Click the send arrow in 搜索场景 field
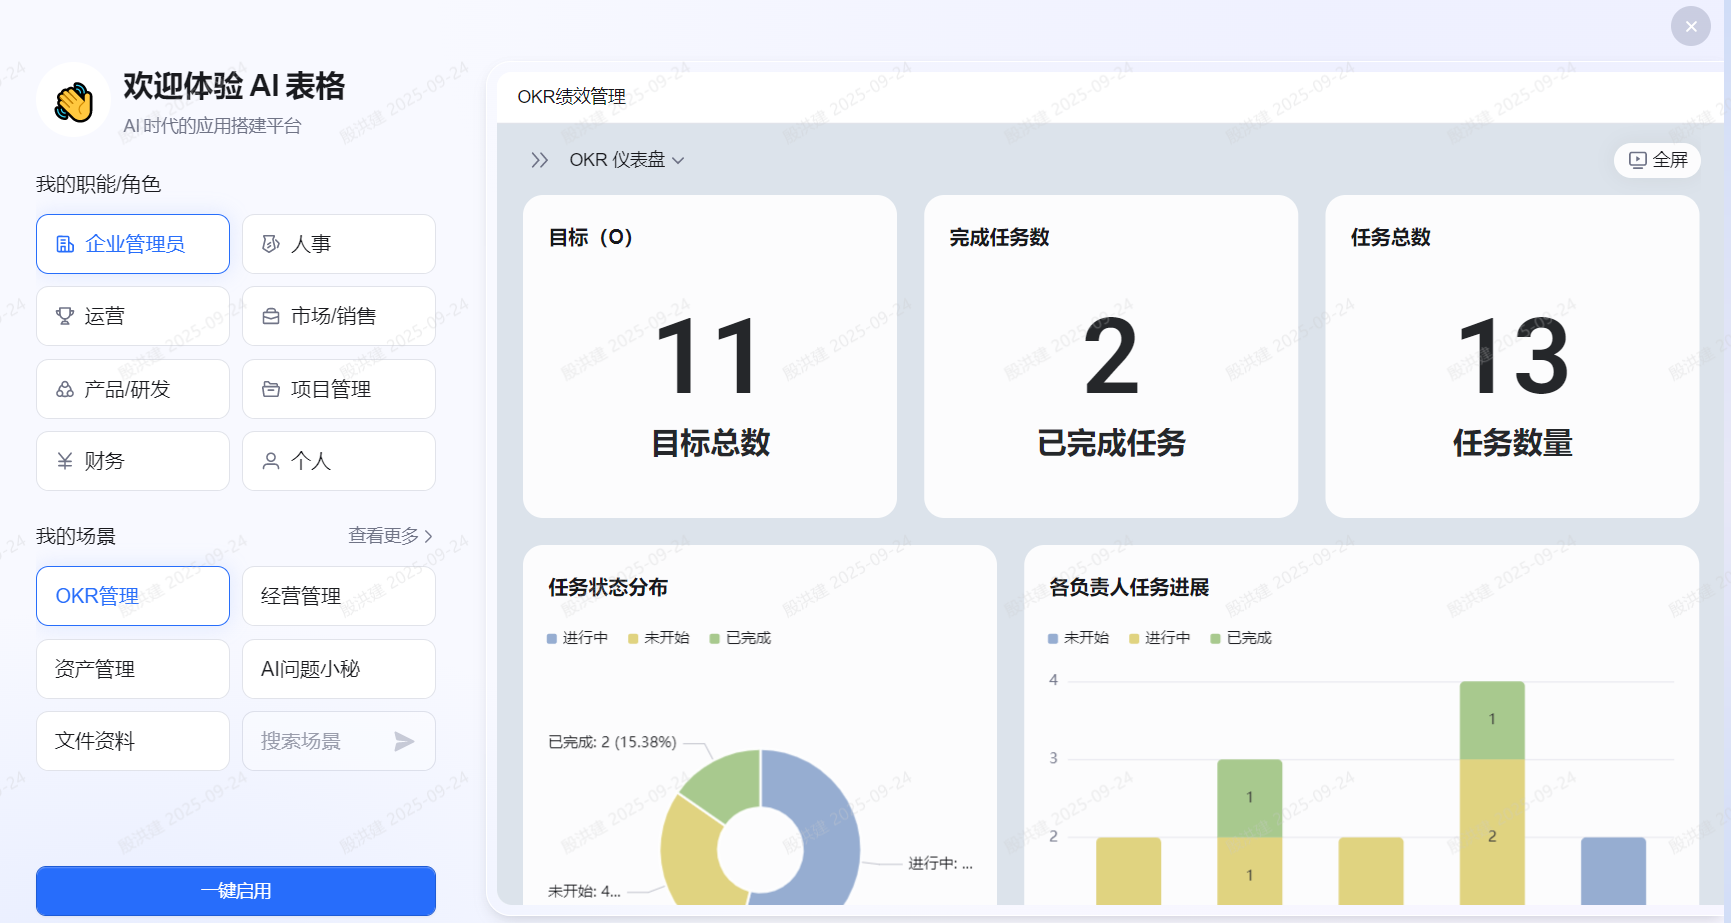This screenshot has height=923, width=1731. (x=404, y=741)
